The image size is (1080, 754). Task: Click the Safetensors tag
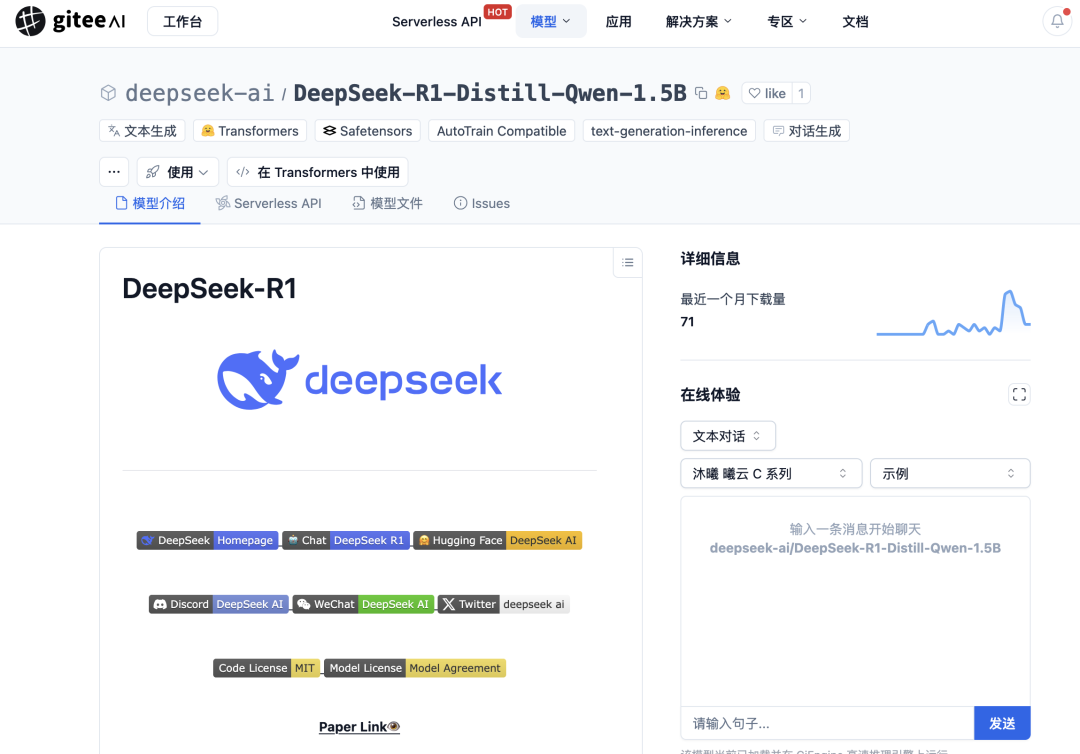pos(368,131)
